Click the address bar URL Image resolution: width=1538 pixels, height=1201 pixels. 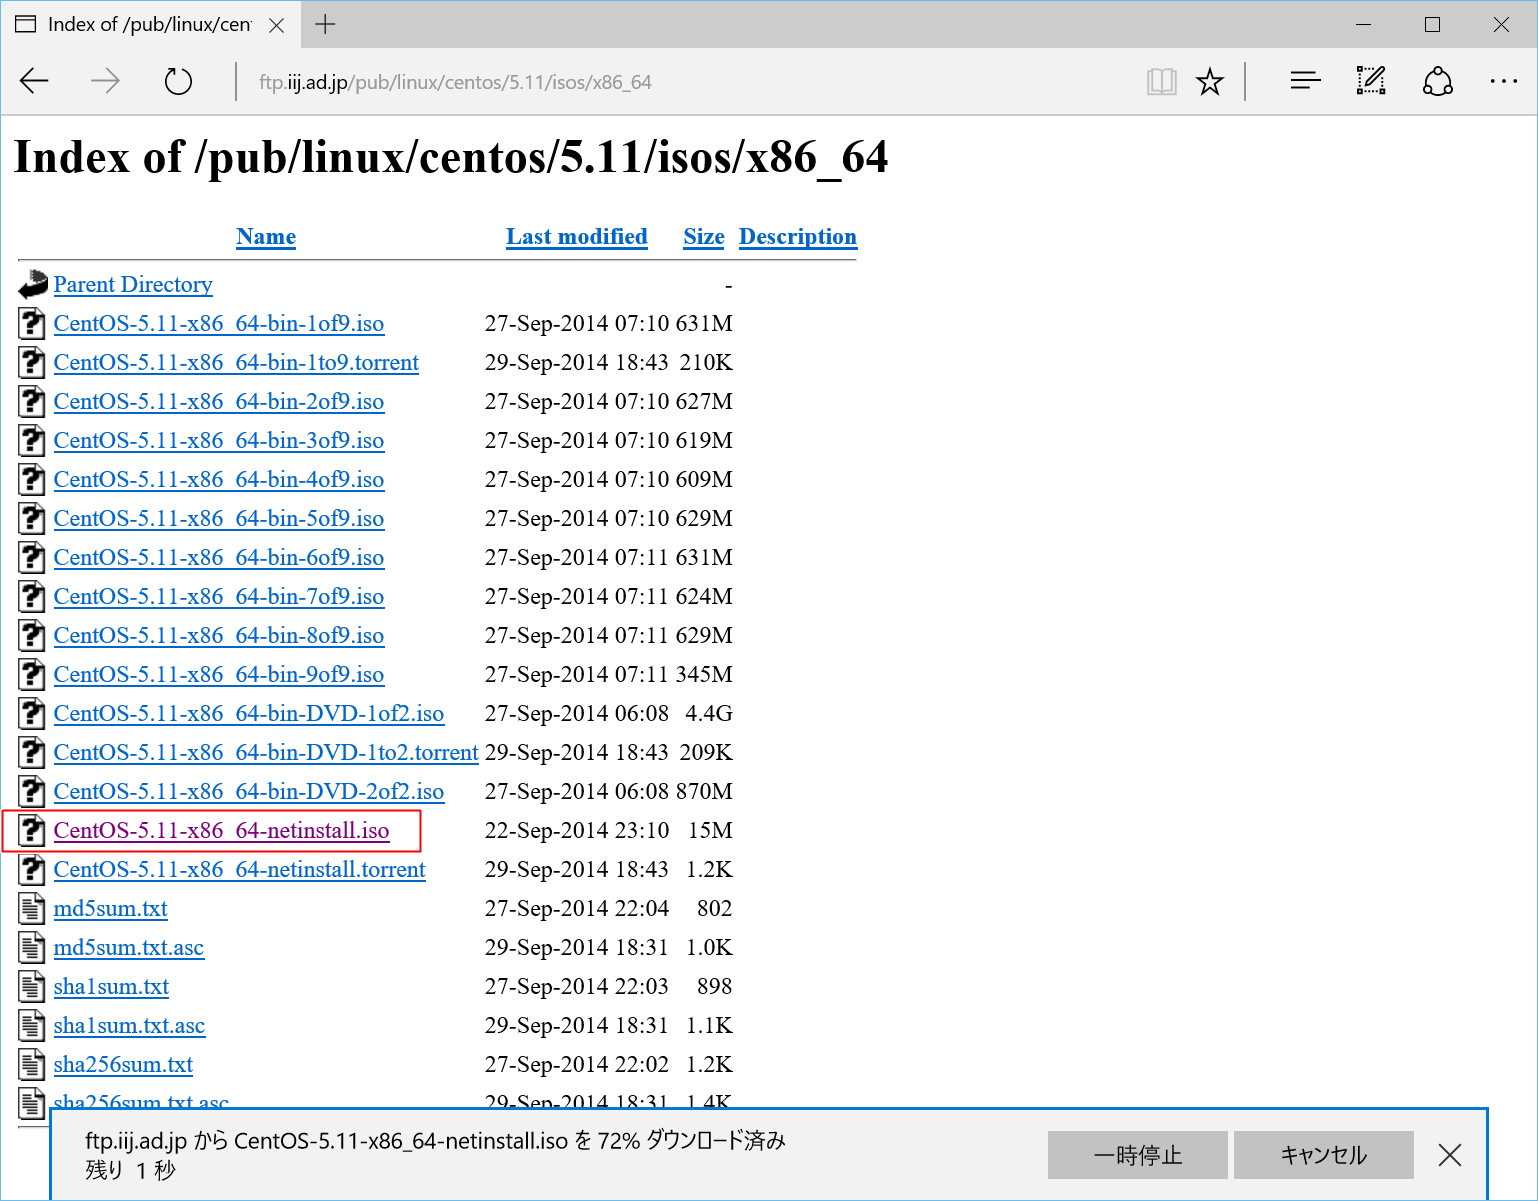pos(455,82)
